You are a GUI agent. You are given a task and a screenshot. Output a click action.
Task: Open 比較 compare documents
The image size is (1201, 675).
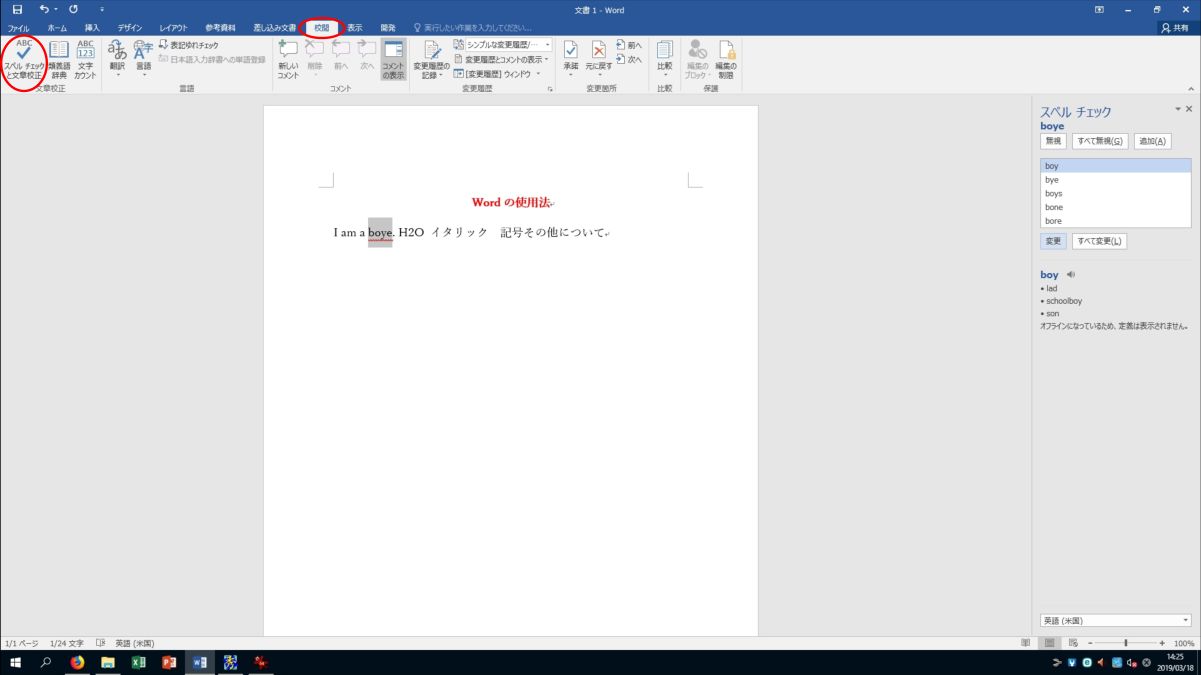(665, 60)
